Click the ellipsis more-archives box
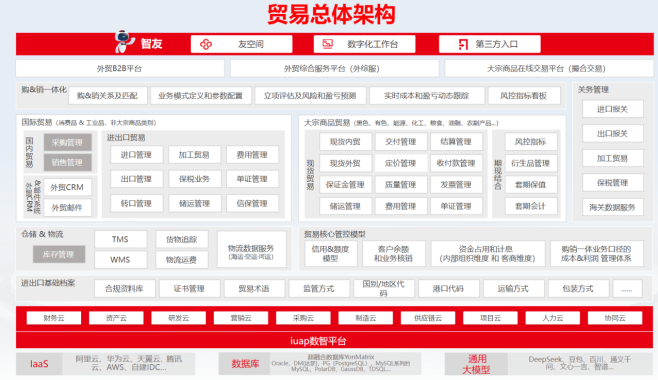This screenshot has height=380, width=658. point(627,289)
